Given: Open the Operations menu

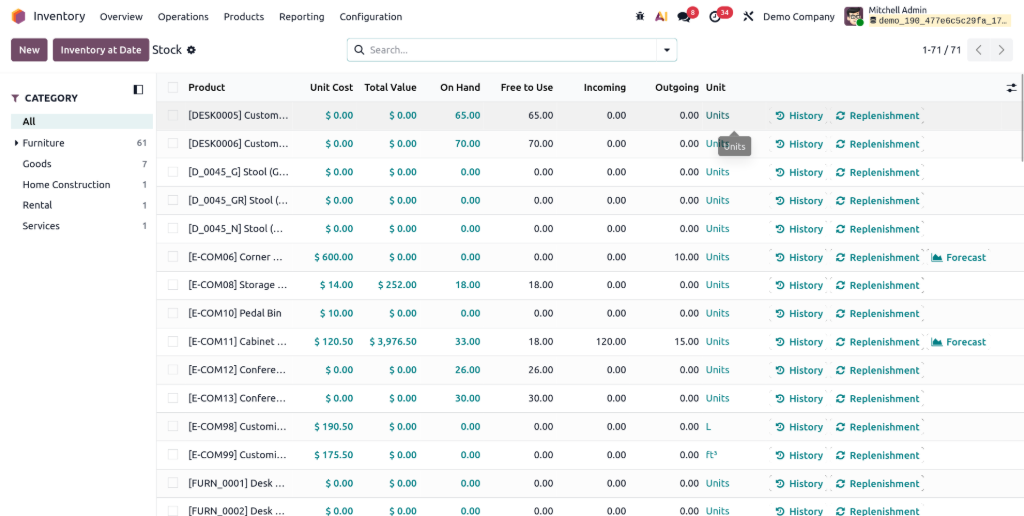Looking at the screenshot, I should point(183,17).
